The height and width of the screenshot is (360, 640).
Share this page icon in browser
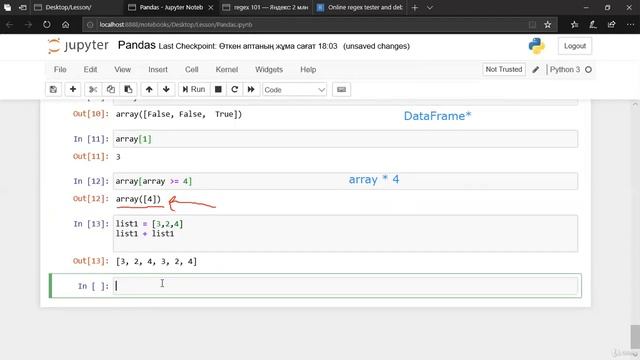coord(611,24)
